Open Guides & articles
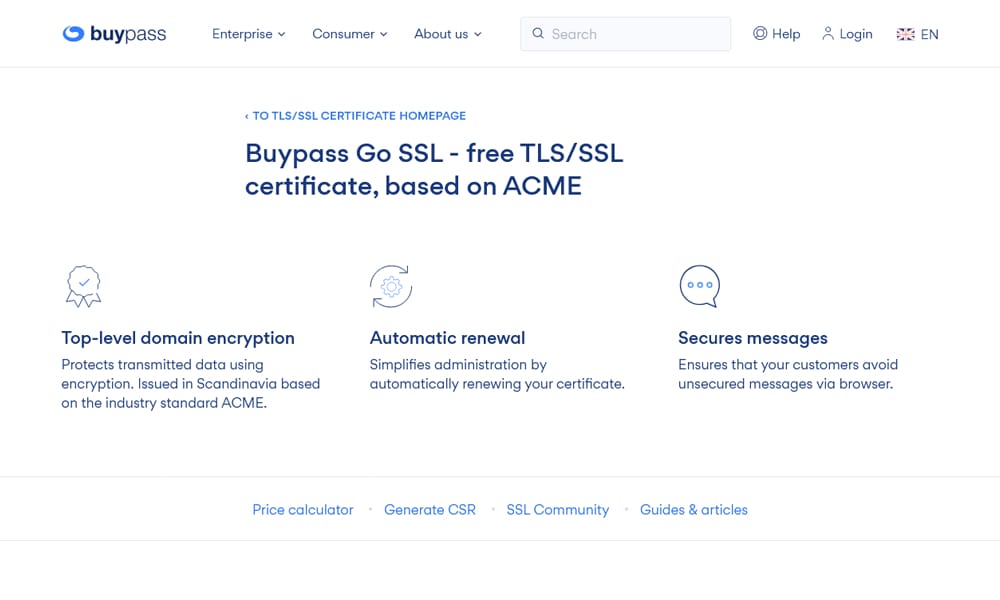1000x600 pixels. (693, 509)
